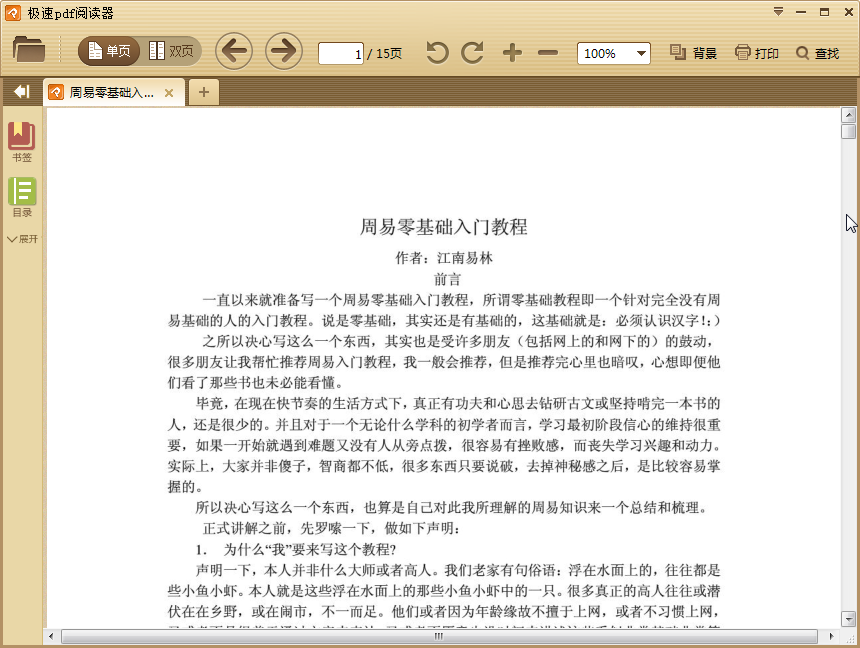Rotate page counterclockwise
860x648 pixels.
(437, 53)
